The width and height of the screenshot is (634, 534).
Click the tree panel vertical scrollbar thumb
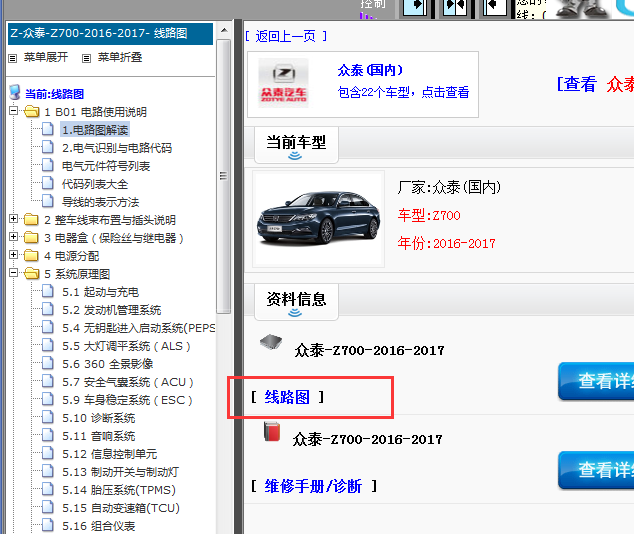223,176
